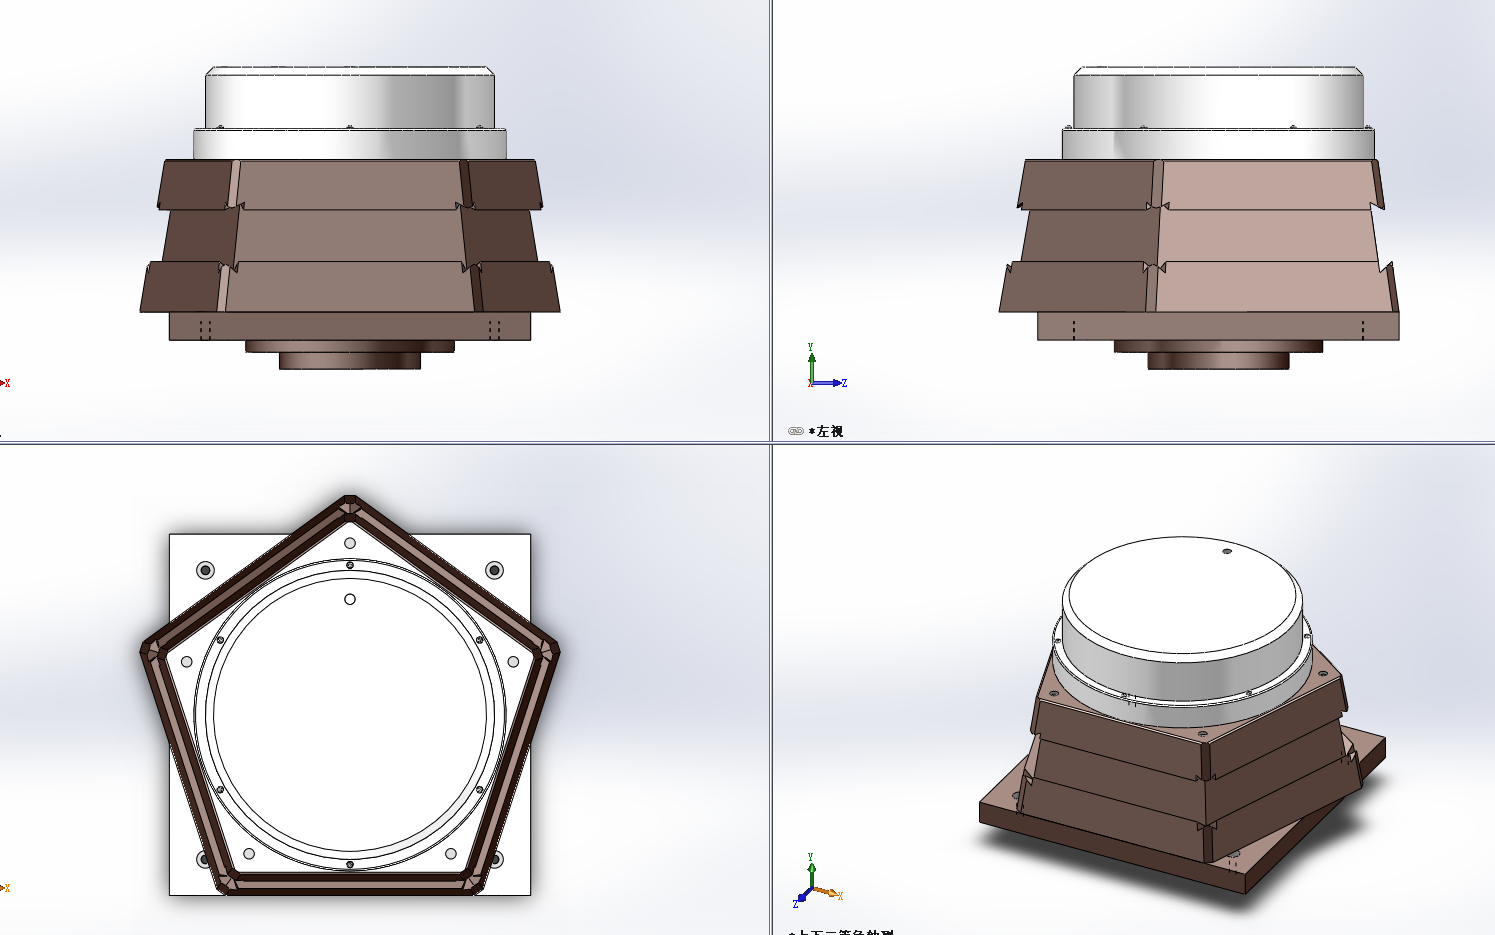The image size is (1495, 935).
Task: Select the bottom round boss in the top-left viewport
Action: click(350, 361)
